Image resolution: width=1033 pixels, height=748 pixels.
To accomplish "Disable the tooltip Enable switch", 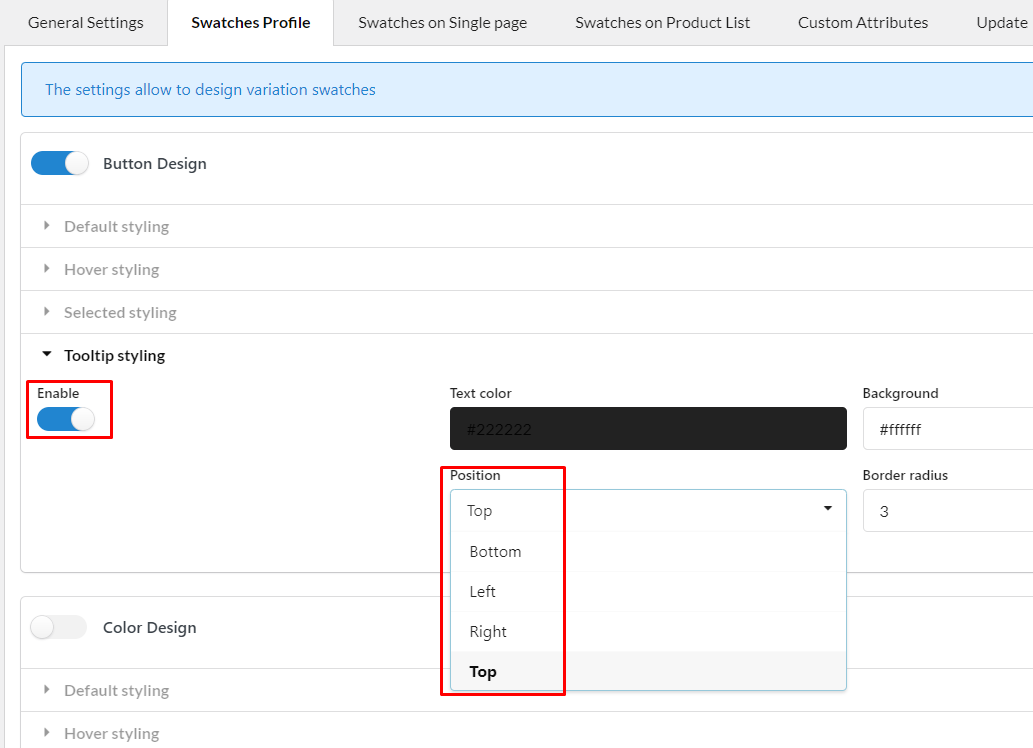I will 66,419.
